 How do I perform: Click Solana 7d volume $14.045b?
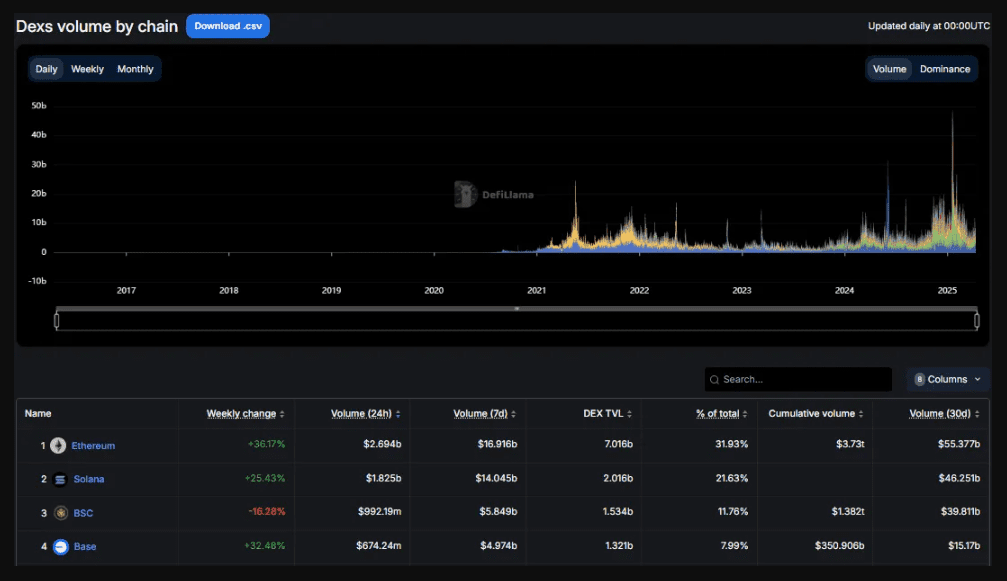(496, 479)
